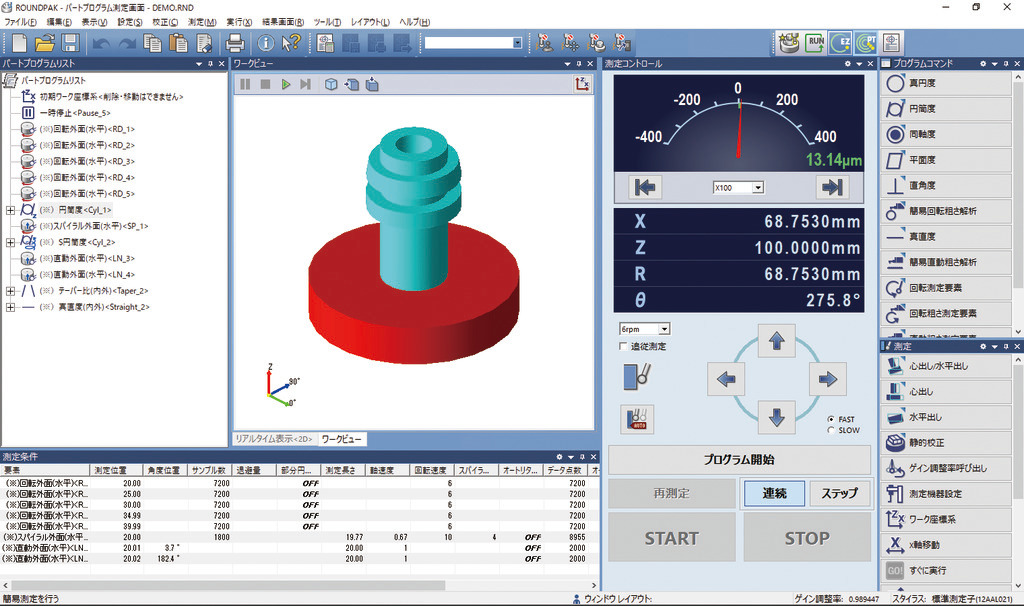1024x606 pixels.
Task: Open the X100 magnification dropdown
Action: (x=758, y=187)
